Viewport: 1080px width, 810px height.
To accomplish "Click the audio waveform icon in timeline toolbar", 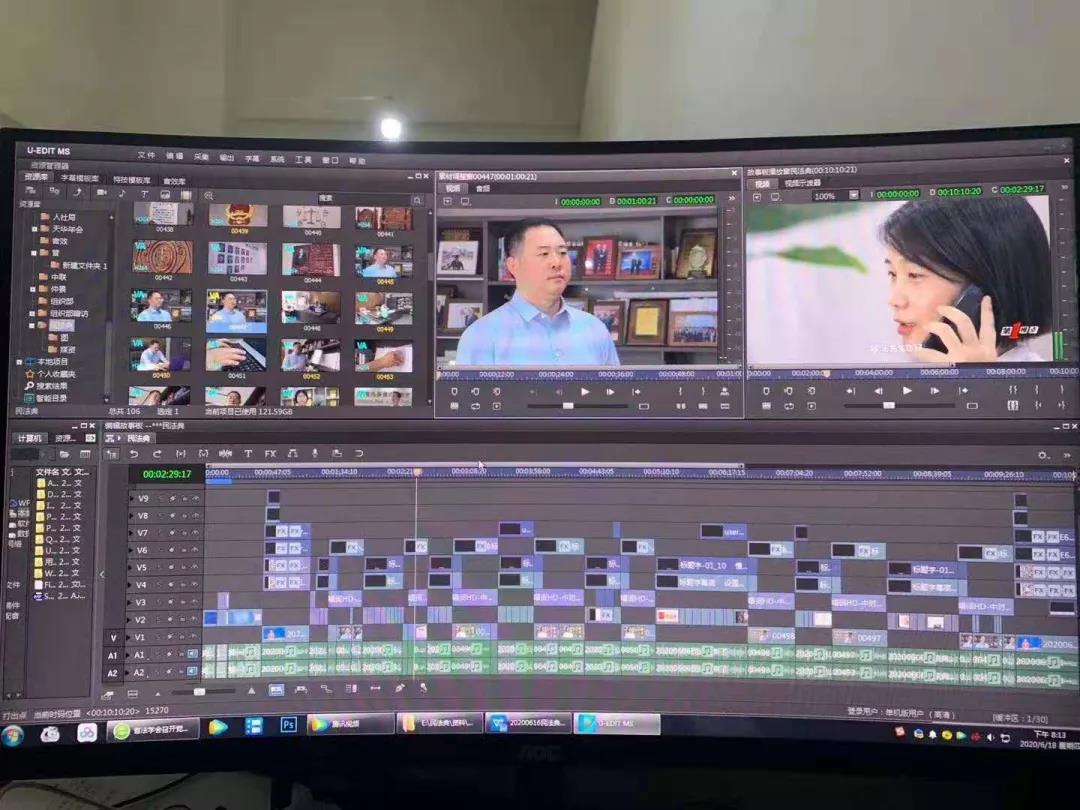I will tap(225, 454).
